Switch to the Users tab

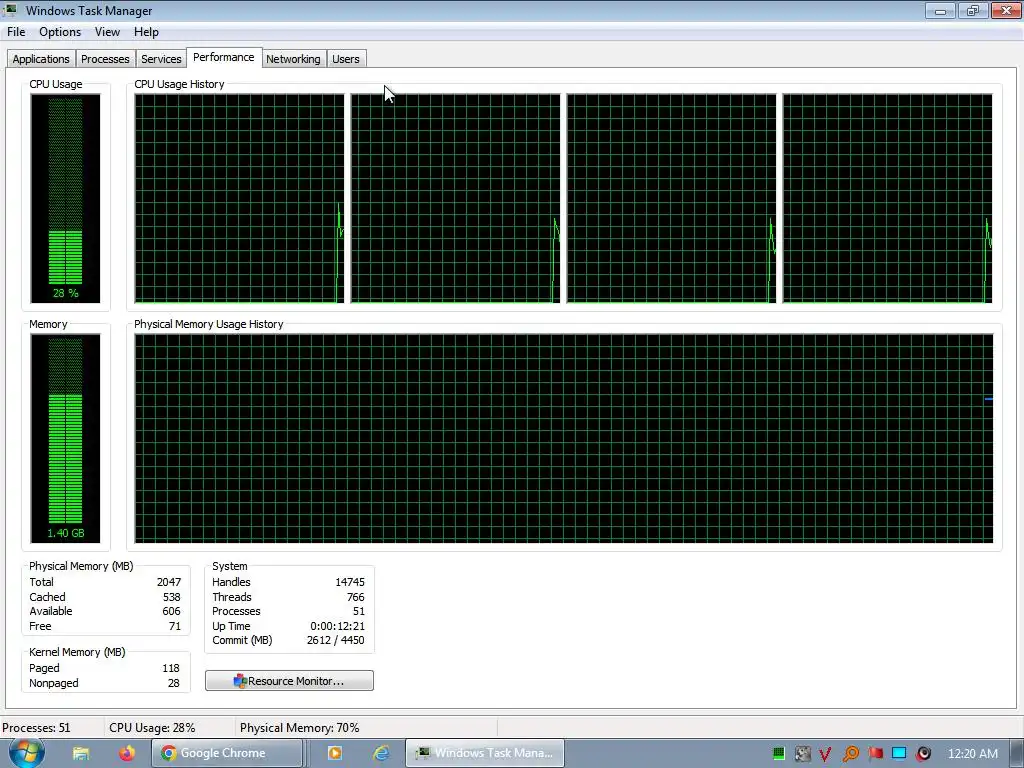tap(345, 59)
